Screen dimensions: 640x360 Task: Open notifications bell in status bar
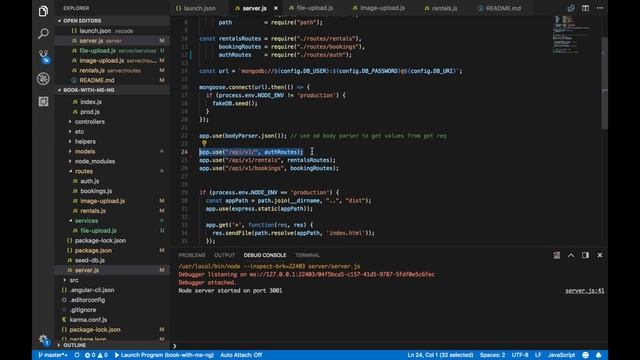tap(598, 355)
